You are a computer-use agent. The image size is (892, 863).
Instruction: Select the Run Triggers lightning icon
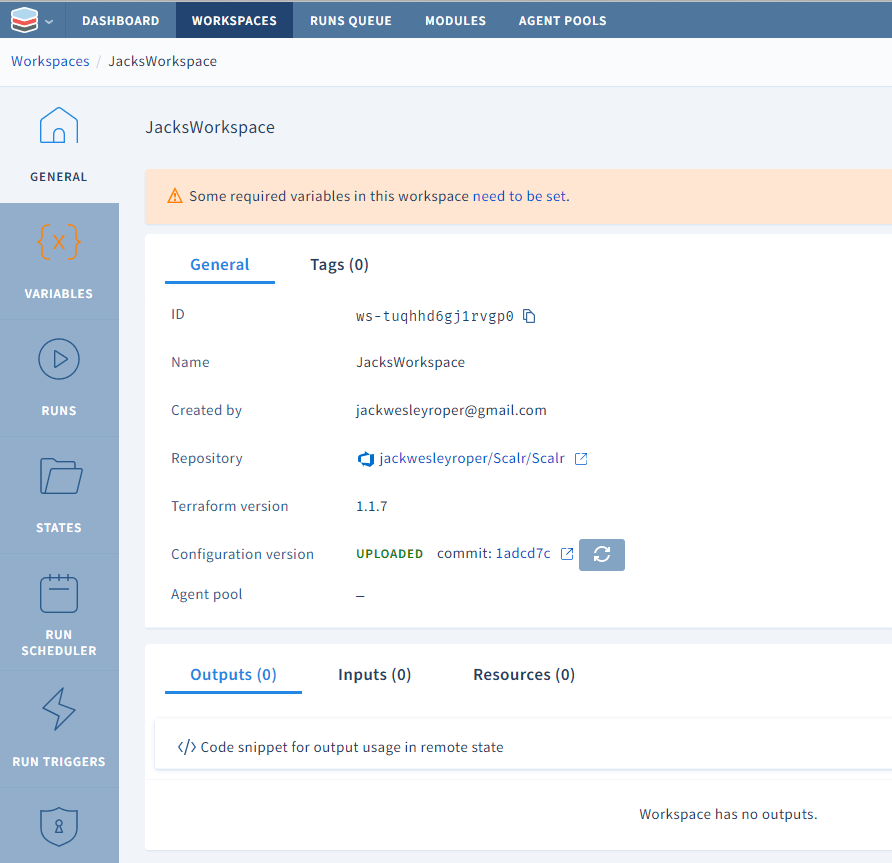(x=59, y=710)
